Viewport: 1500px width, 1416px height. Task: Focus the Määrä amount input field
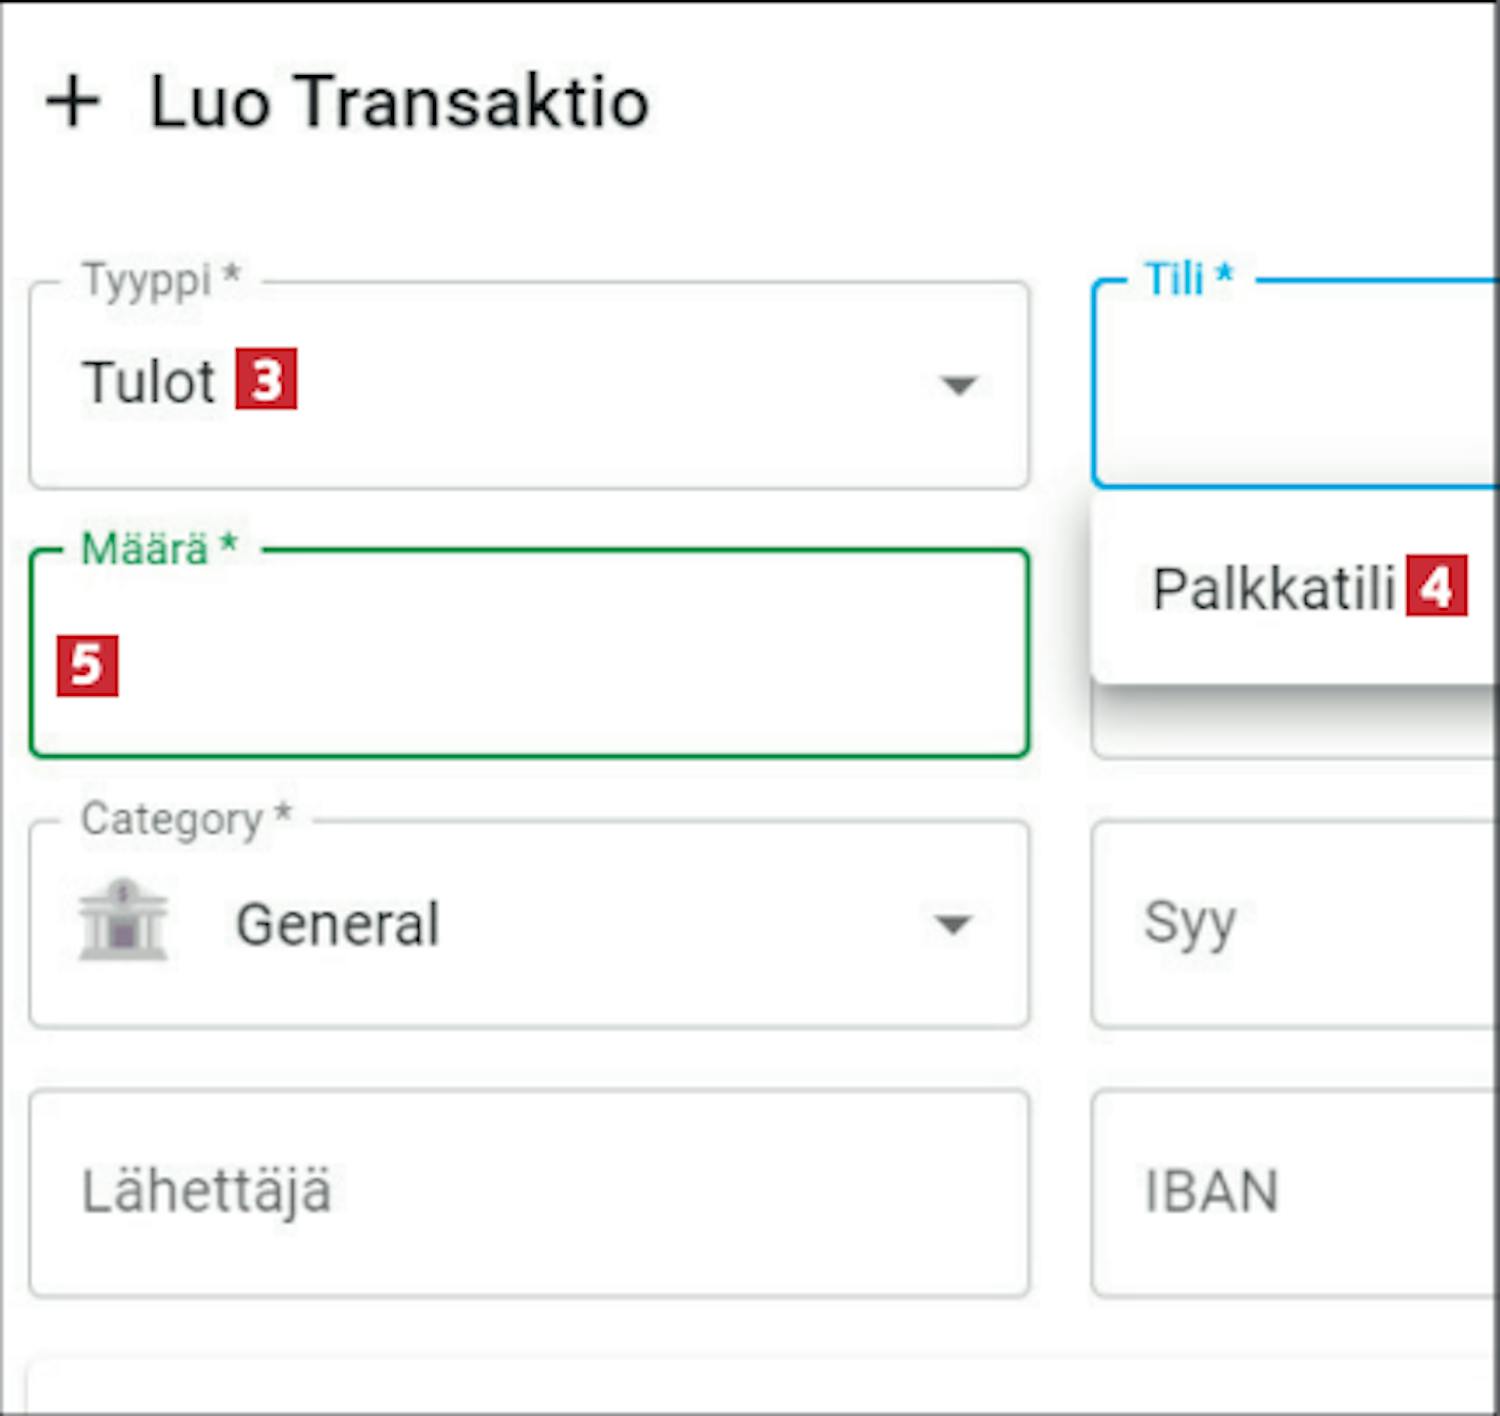pos(560,665)
